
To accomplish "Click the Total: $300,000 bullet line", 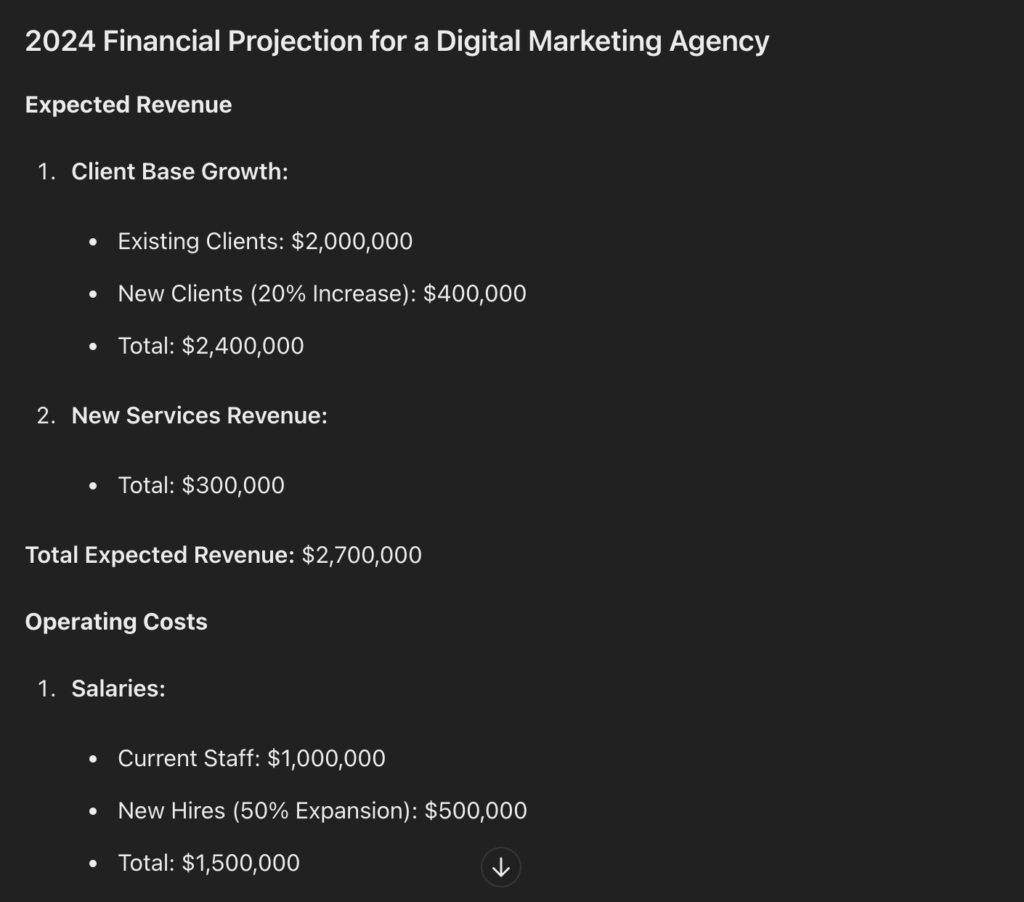I will click(x=201, y=486).
